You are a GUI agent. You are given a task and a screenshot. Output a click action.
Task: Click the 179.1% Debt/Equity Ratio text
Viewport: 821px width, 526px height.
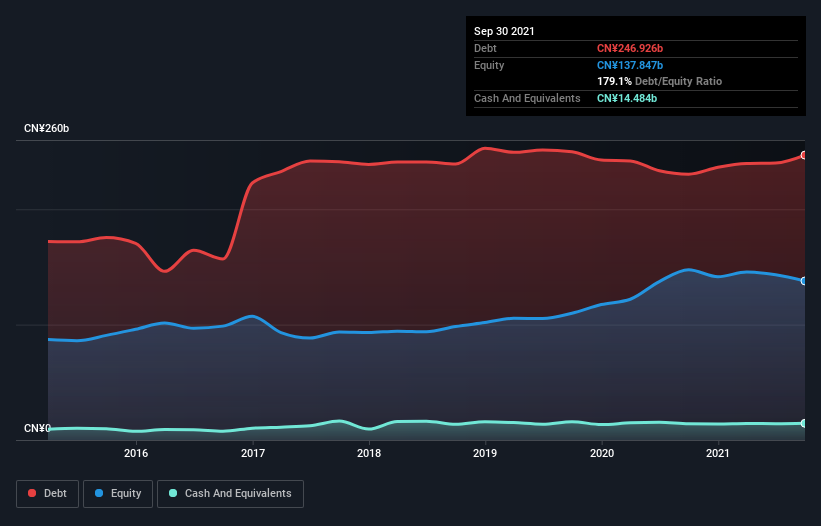660,81
